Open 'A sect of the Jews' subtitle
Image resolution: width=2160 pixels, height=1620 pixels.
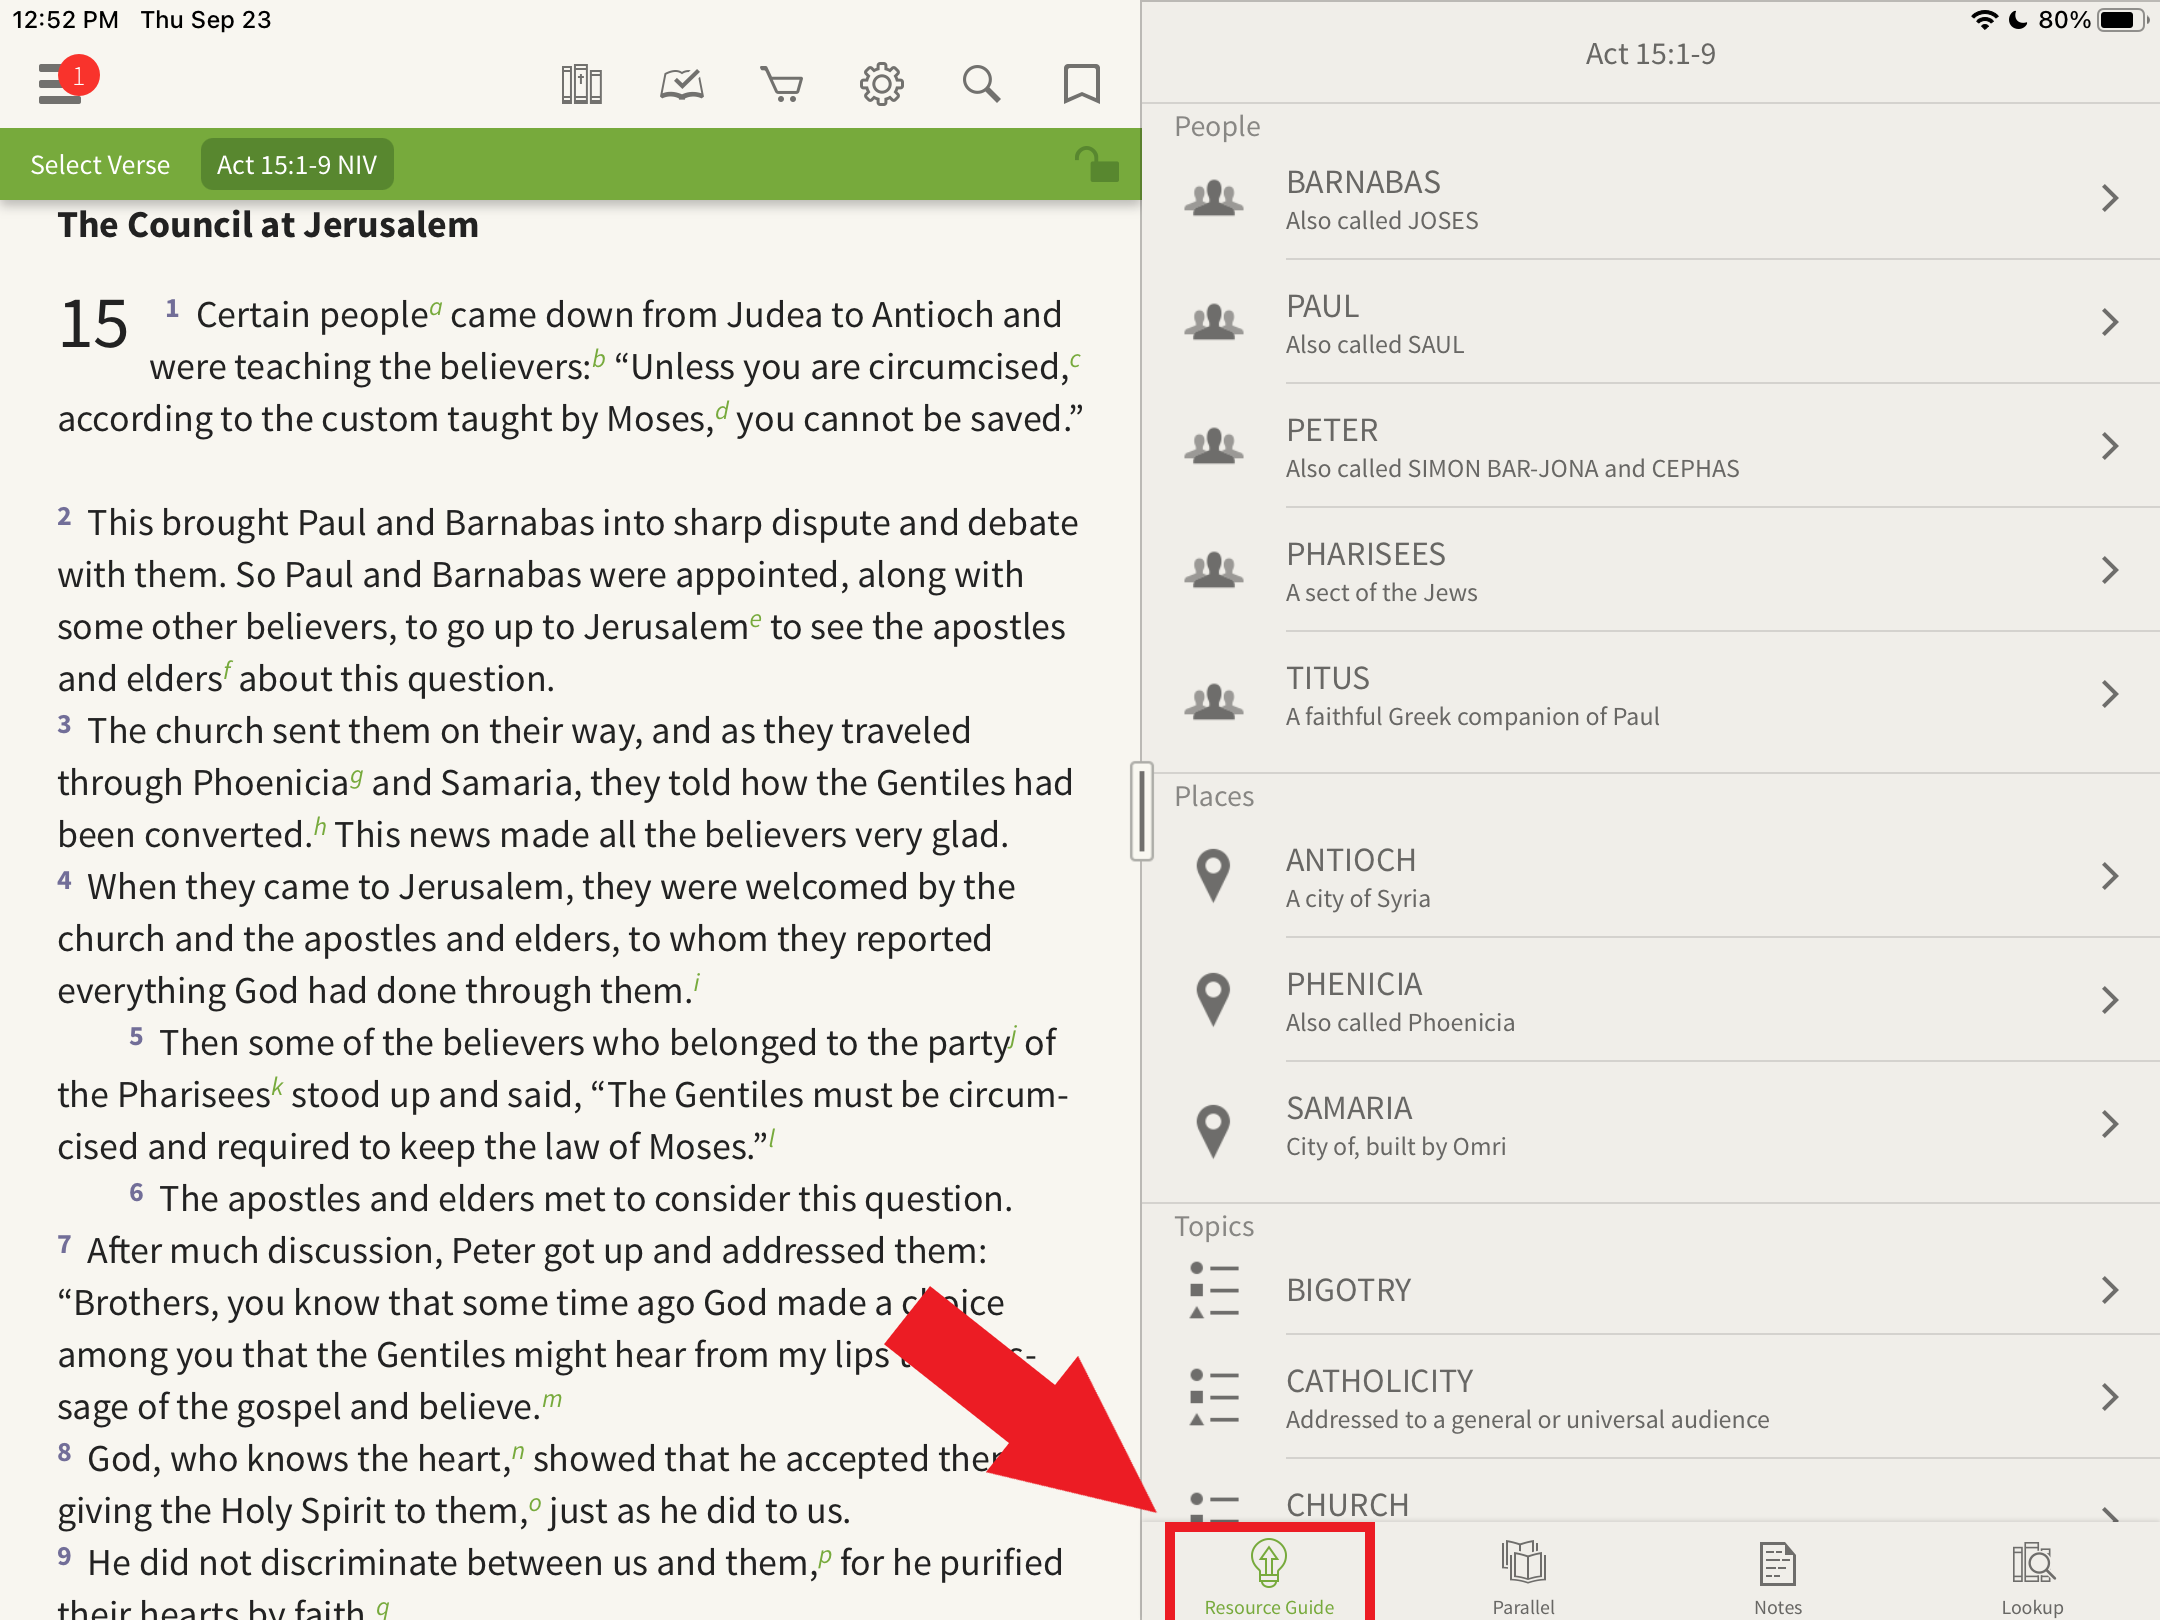point(1381,593)
